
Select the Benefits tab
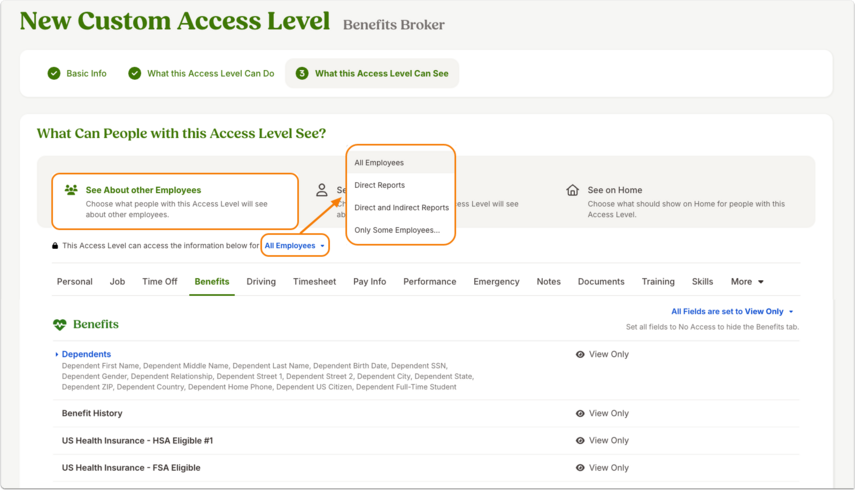(x=212, y=282)
